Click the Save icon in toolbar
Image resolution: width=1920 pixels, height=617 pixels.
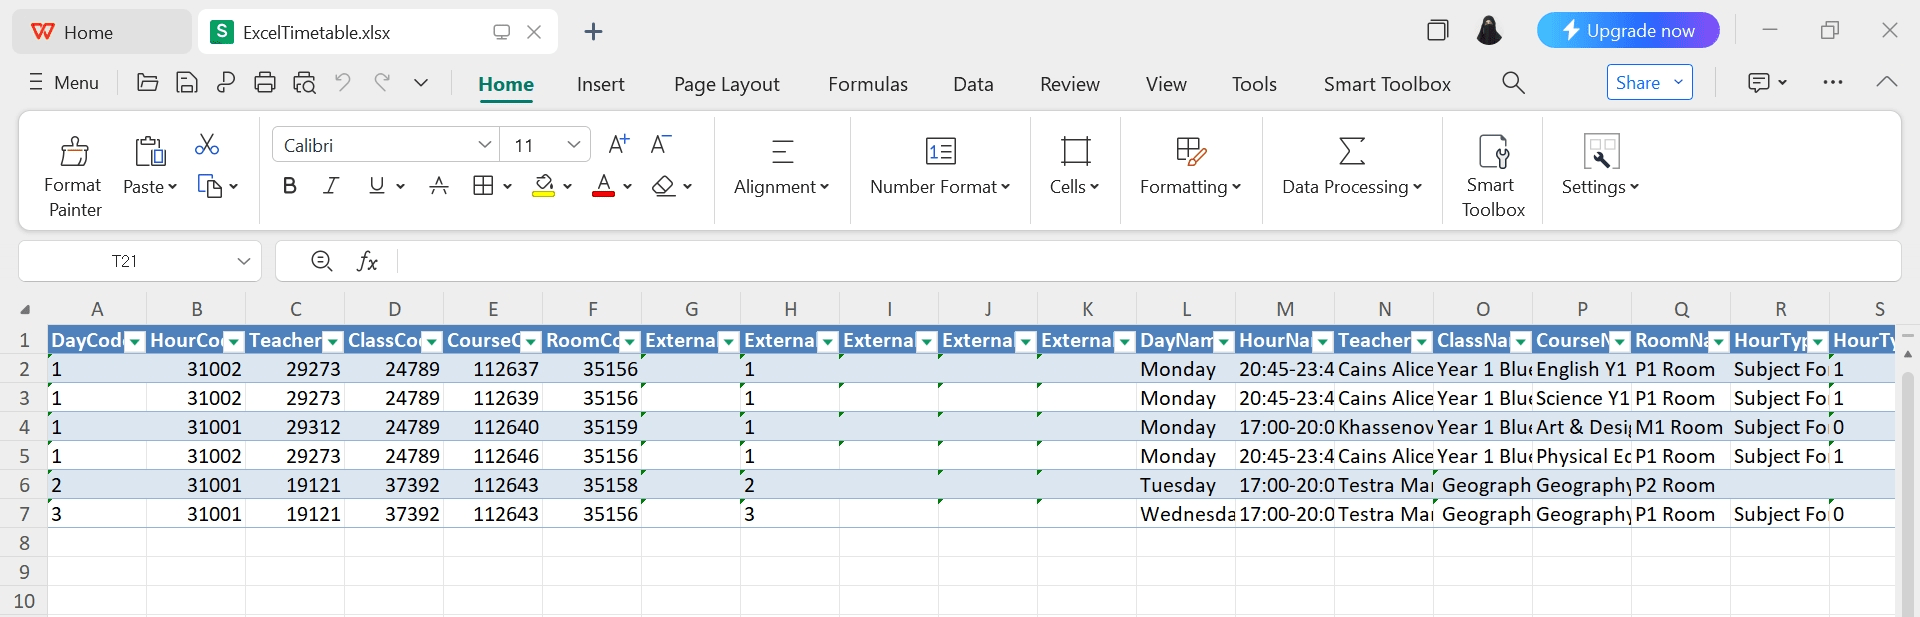coord(187,83)
